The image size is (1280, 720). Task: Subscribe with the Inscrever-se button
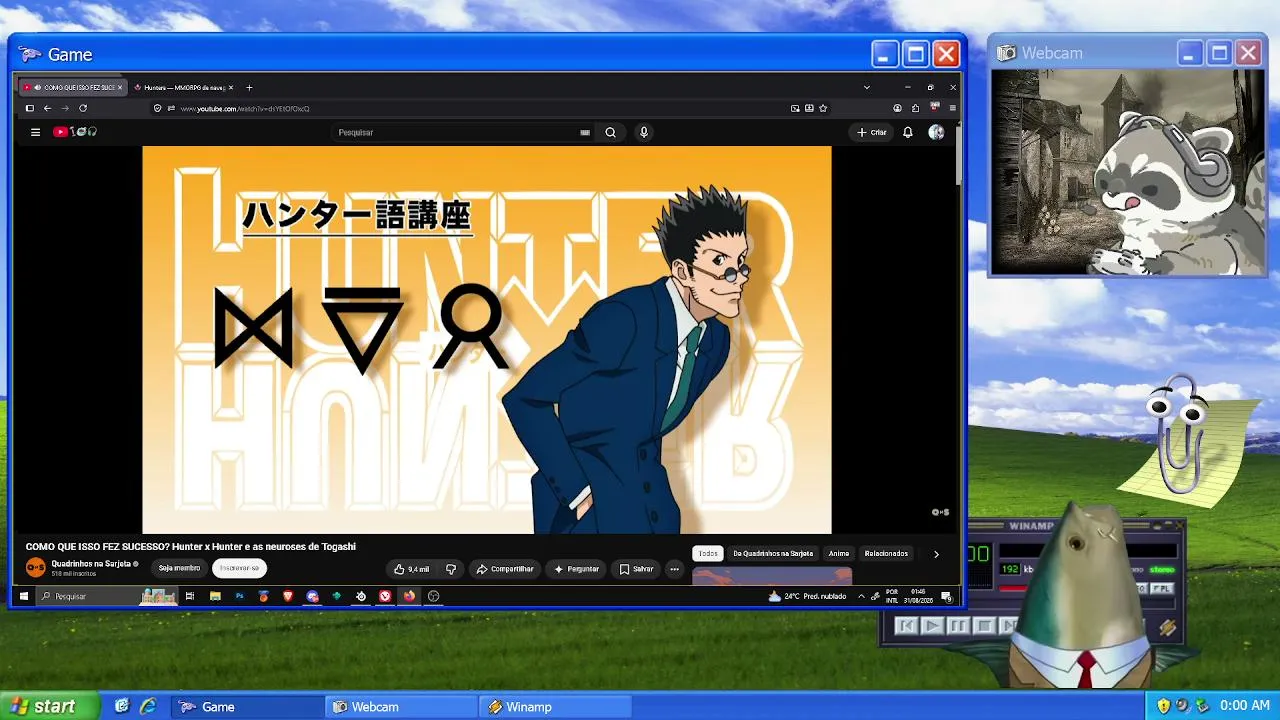pyautogui.click(x=240, y=568)
